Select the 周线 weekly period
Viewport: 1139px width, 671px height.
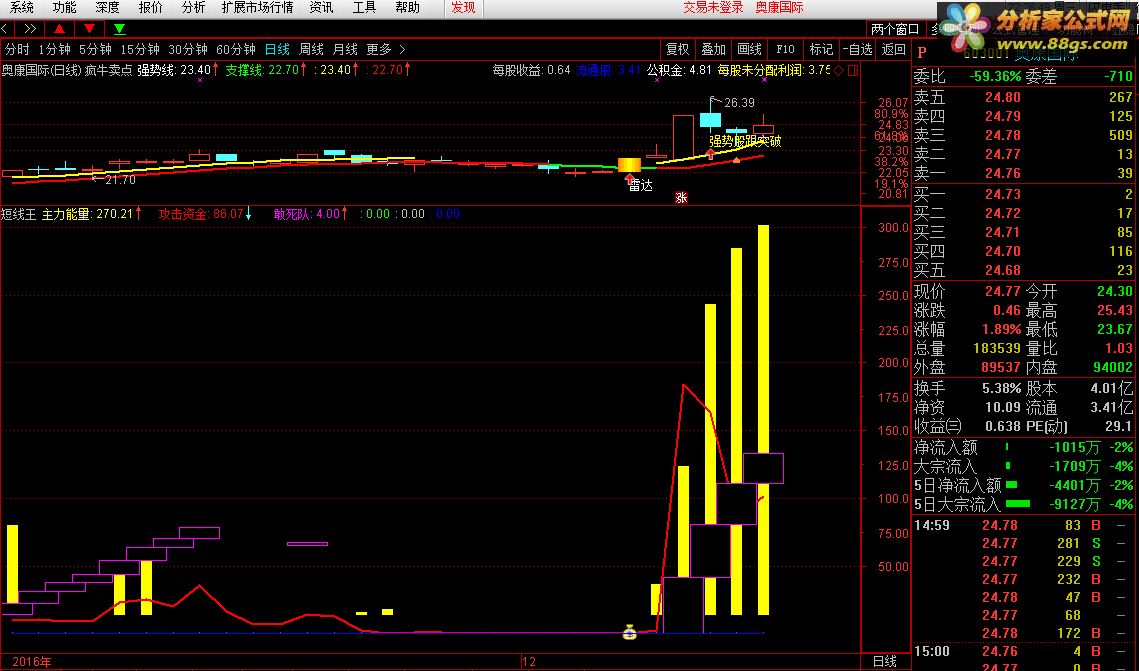[x=311, y=49]
